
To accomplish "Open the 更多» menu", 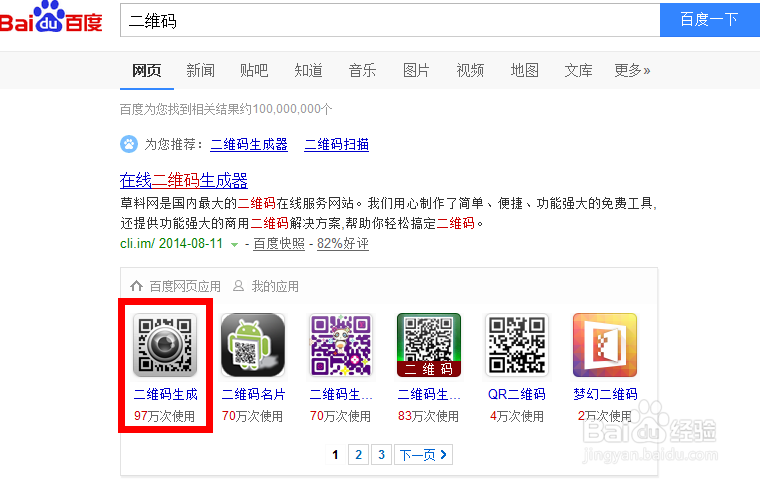I will coord(632,70).
